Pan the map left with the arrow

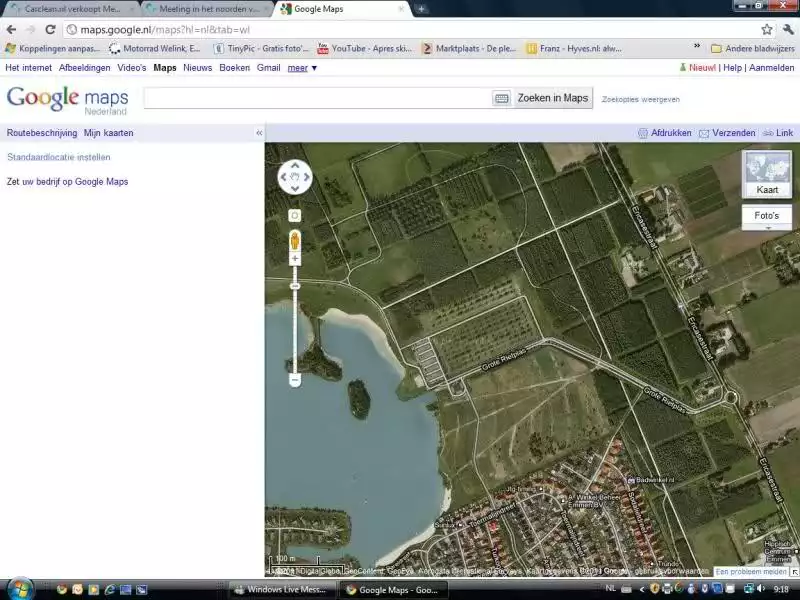[x=284, y=177]
